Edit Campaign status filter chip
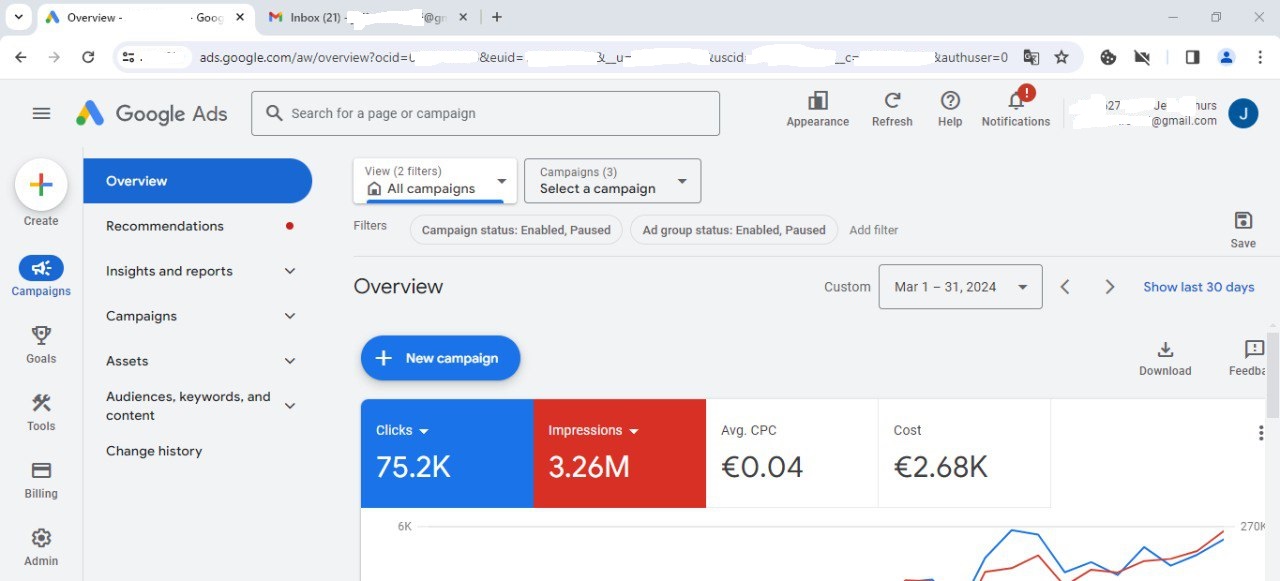The image size is (1280, 581). pos(516,230)
